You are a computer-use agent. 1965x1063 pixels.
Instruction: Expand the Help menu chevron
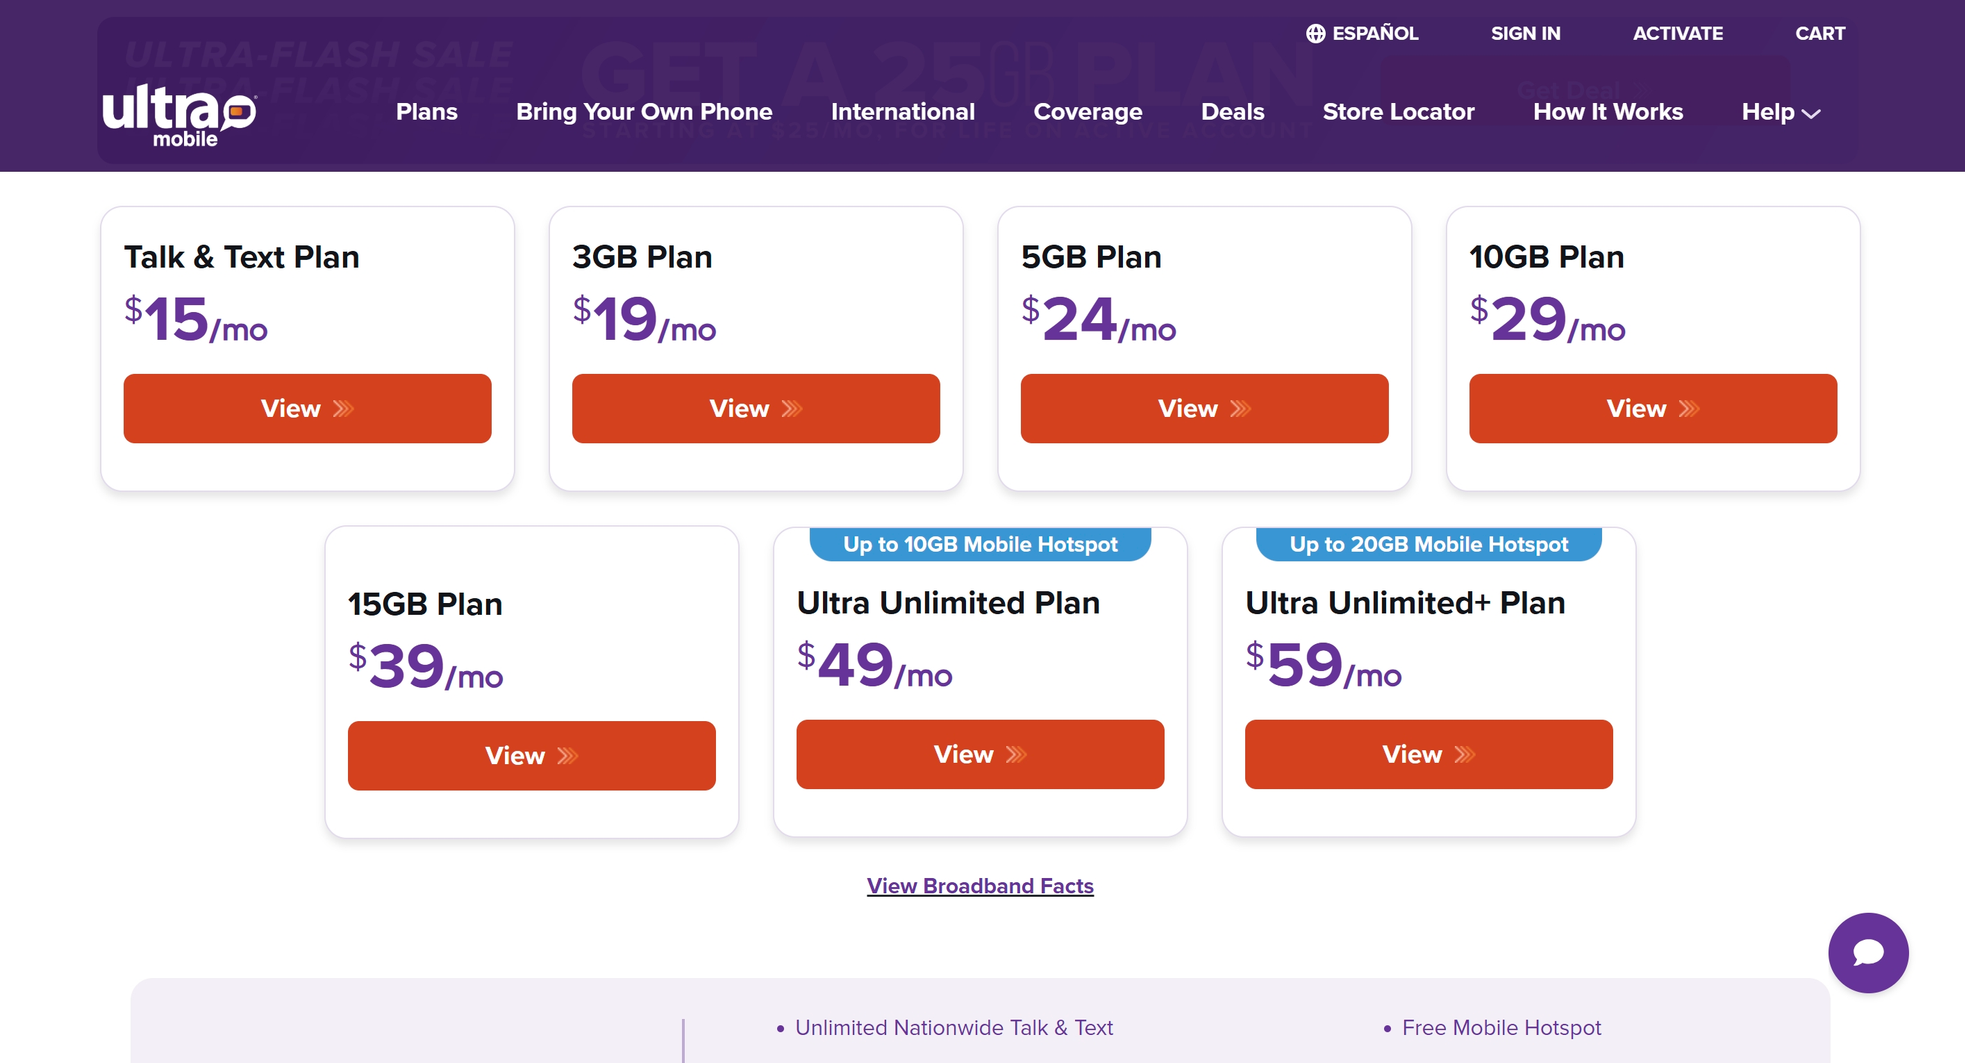point(1811,113)
